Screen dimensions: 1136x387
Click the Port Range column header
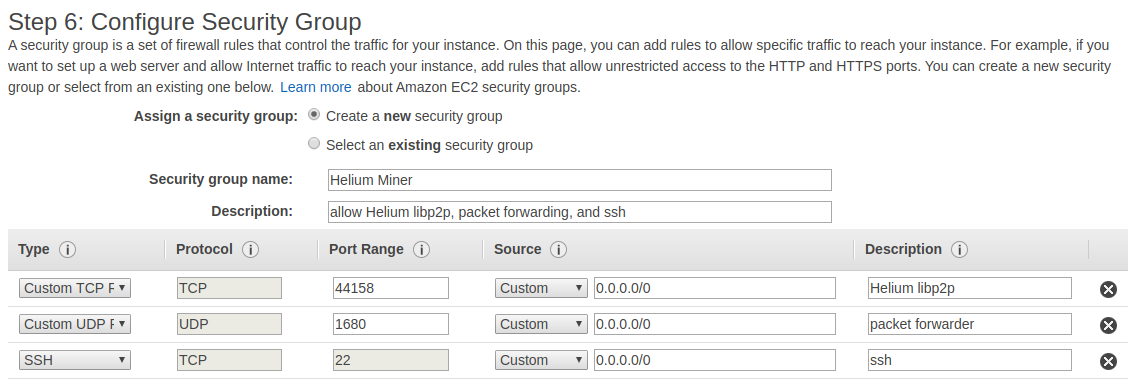366,249
